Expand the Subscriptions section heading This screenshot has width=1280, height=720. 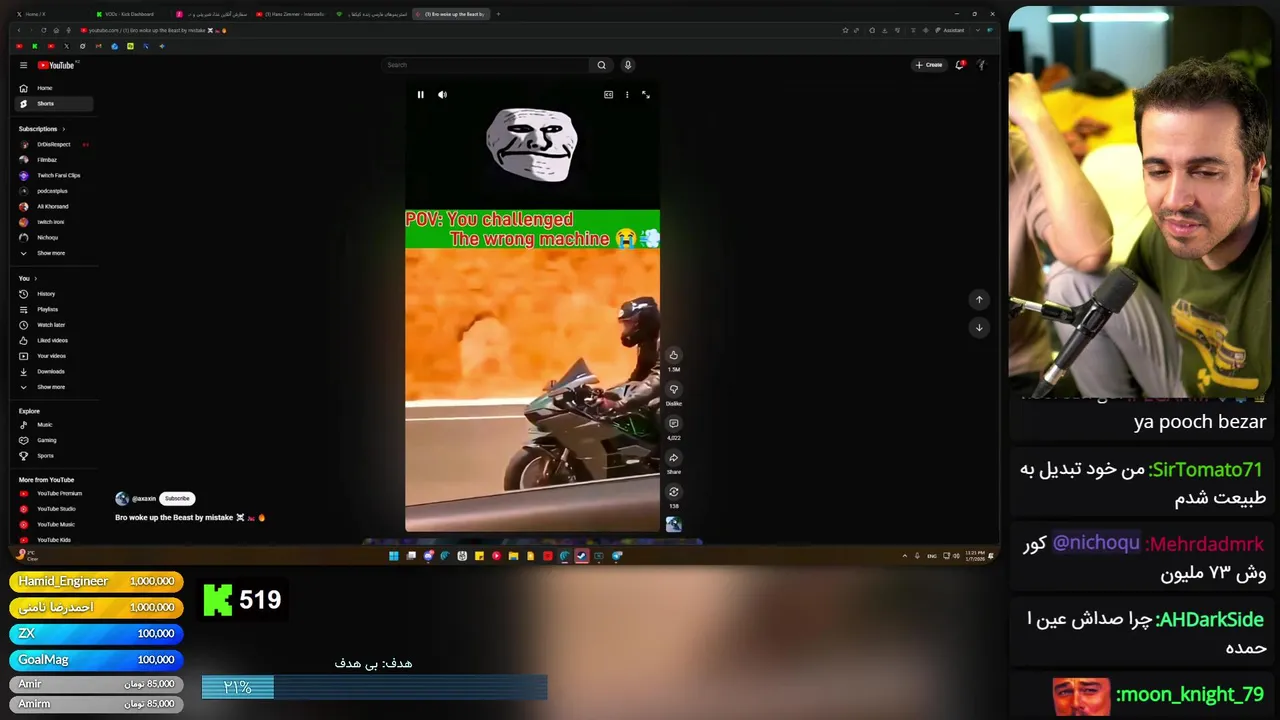[42, 129]
